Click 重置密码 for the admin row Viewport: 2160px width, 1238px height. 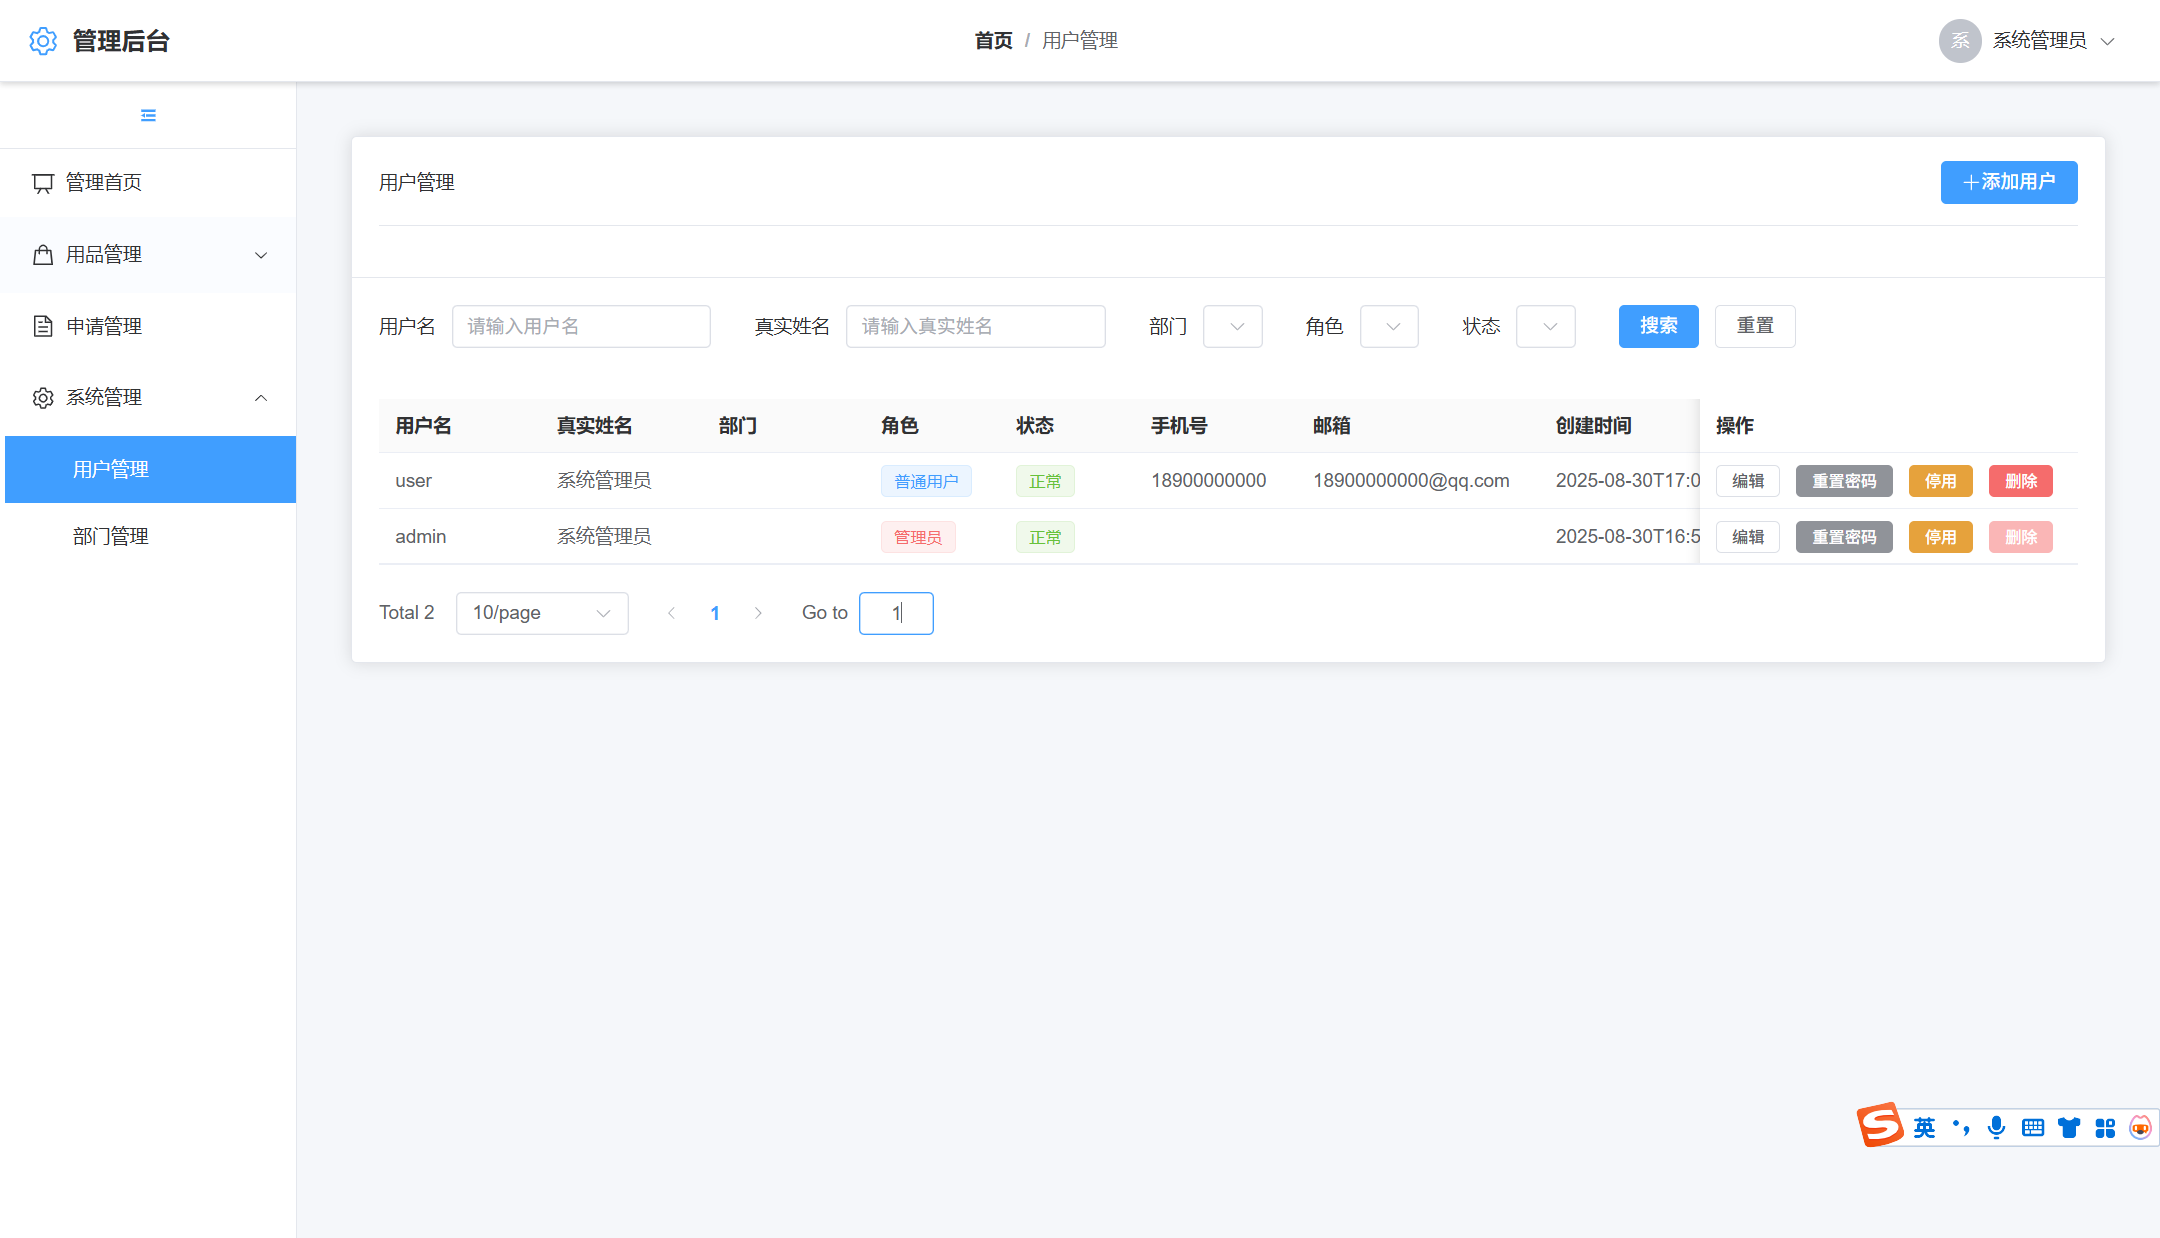click(1843, 537)
